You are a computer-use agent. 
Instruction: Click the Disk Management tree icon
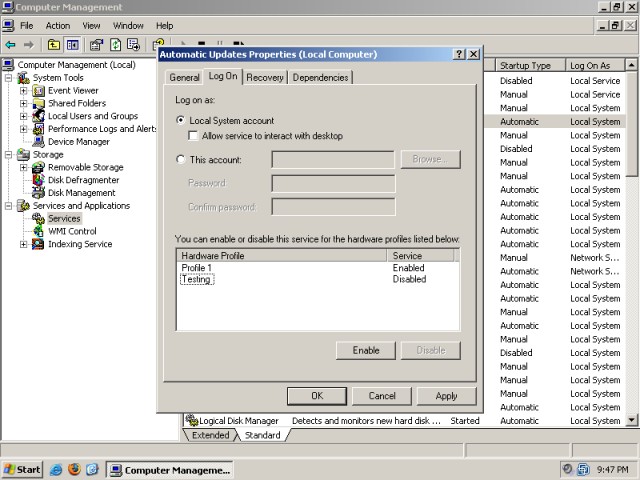click(x=38, y=193)
